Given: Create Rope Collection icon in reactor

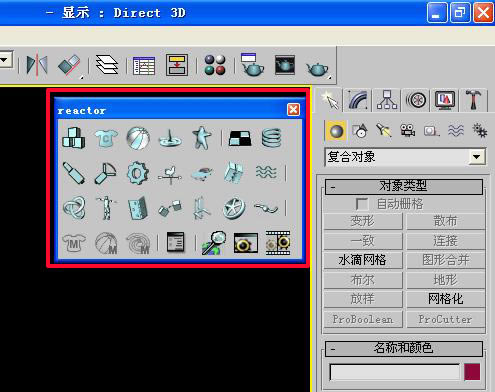Looking at the screenshot, I should click(170, 139).
